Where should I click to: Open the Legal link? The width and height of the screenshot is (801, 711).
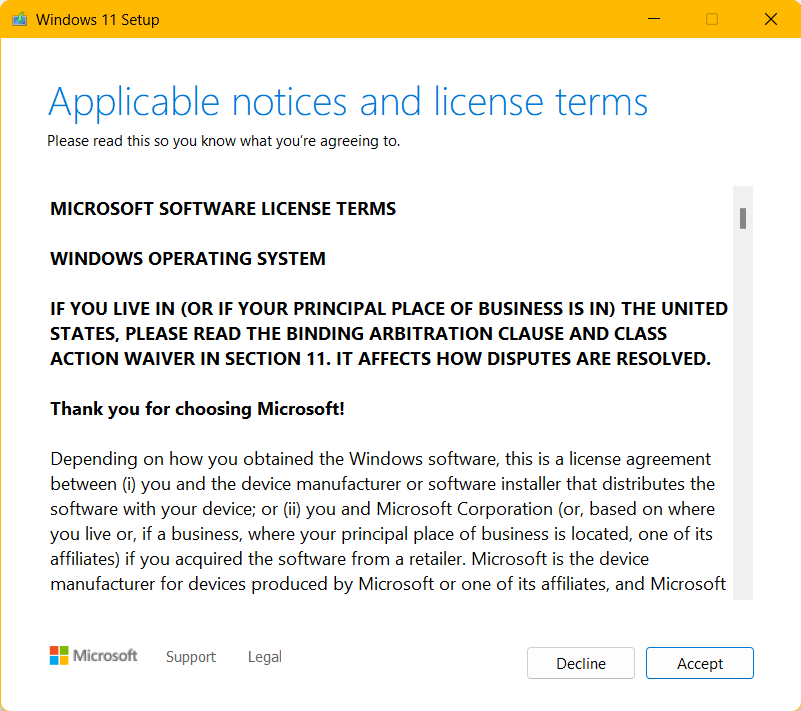[265, 656]
